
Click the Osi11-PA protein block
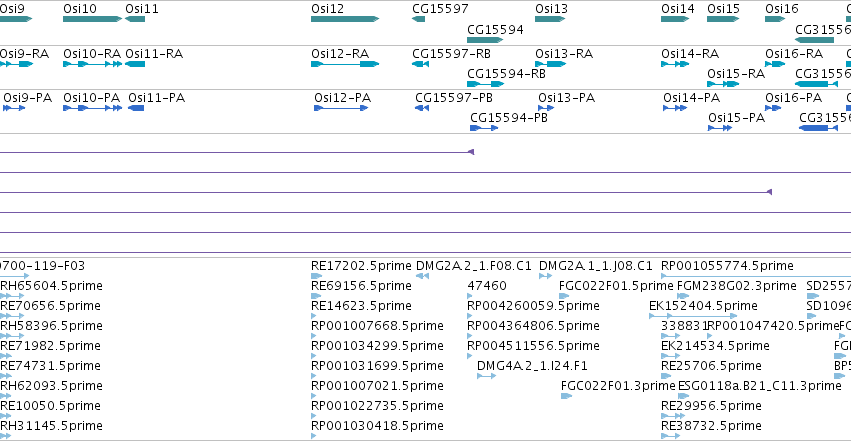136,108
